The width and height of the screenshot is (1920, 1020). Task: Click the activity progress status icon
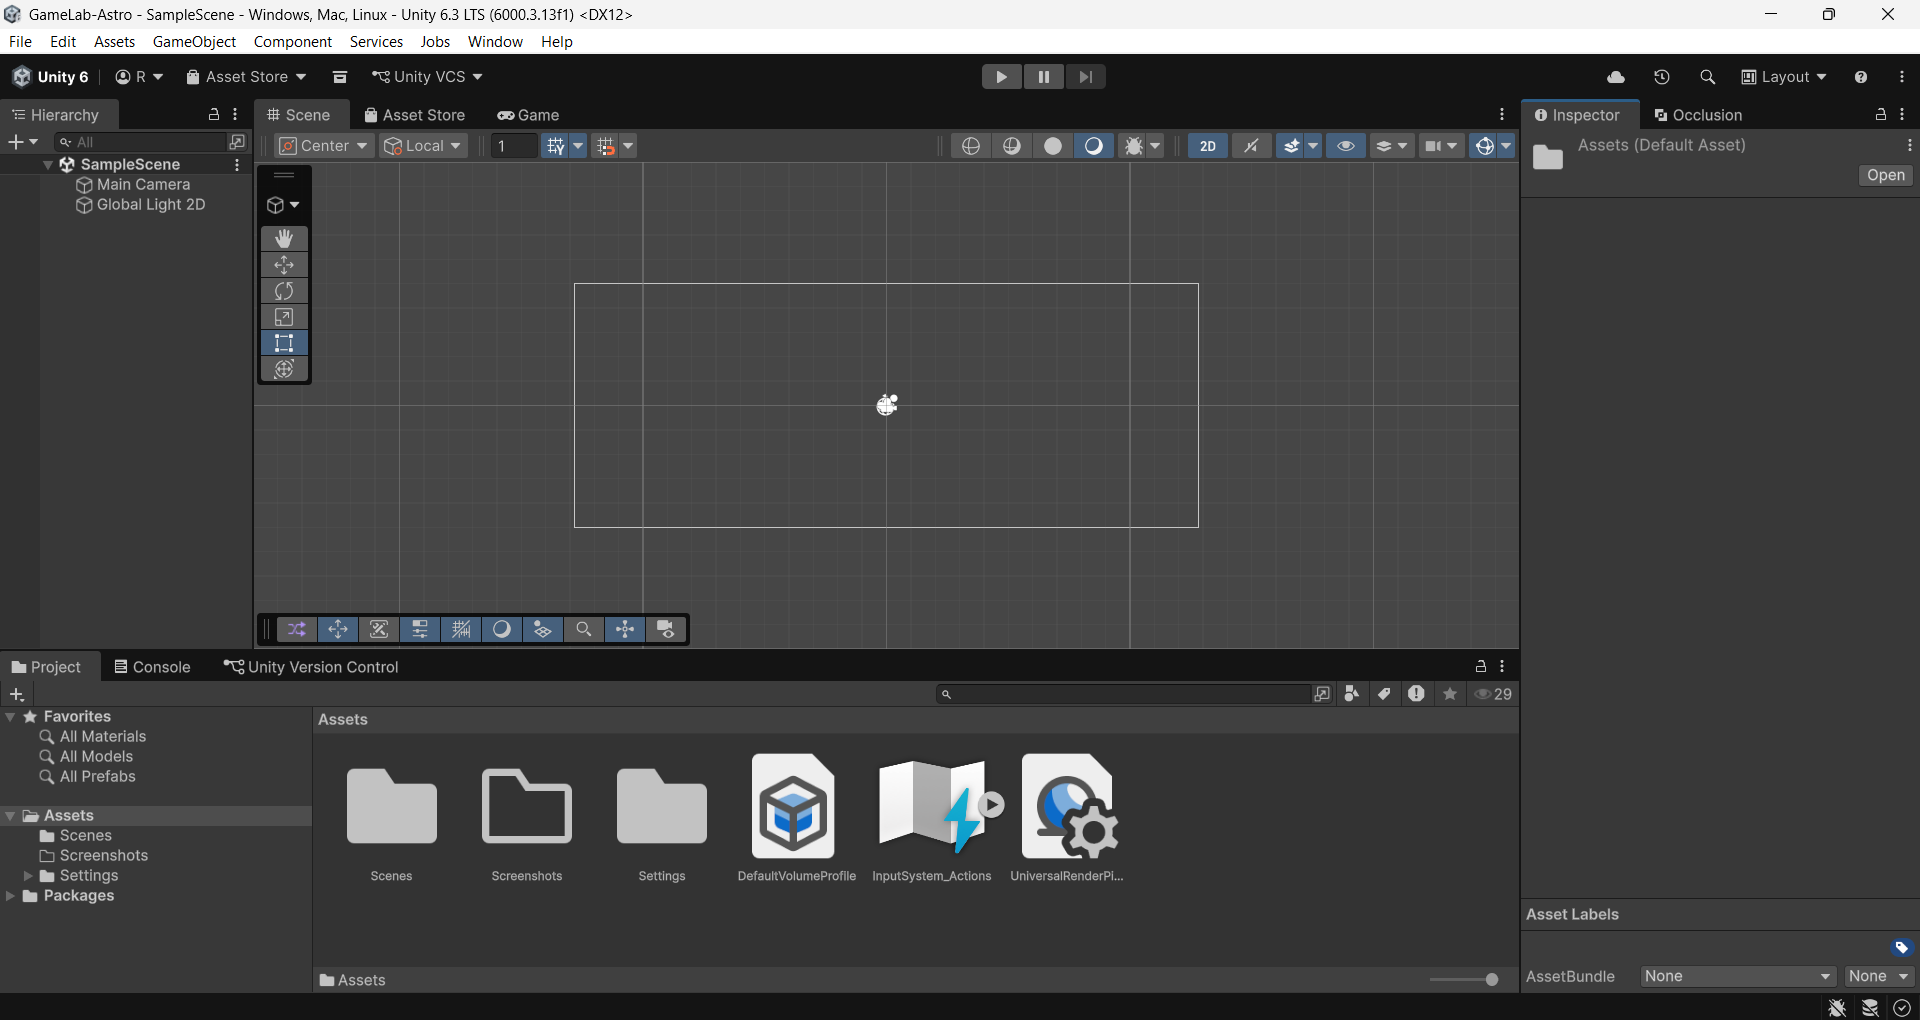tap(1902, 1008)
